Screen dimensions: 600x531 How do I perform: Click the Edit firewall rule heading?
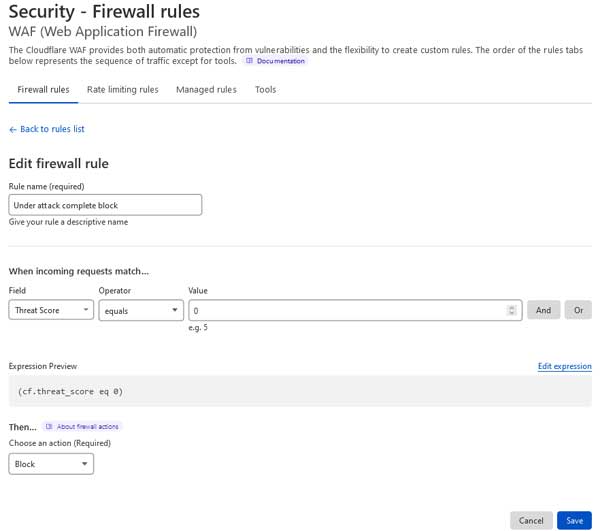click(x=59, y=164)
